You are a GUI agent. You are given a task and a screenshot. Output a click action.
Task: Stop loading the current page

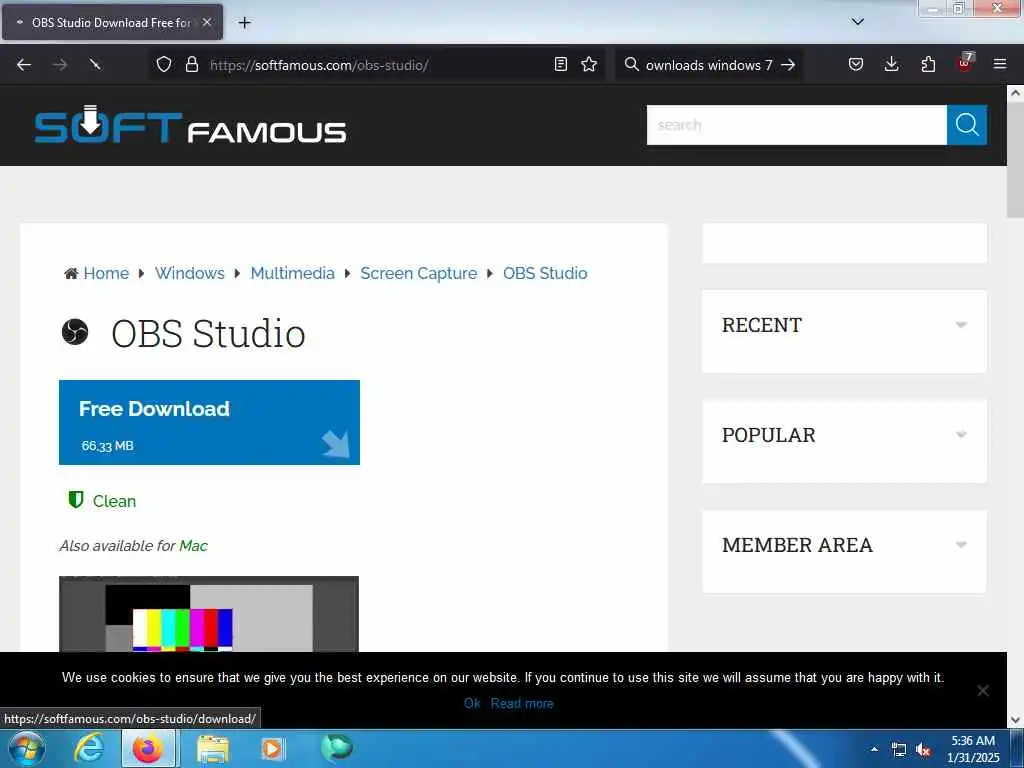pos(95,65)
